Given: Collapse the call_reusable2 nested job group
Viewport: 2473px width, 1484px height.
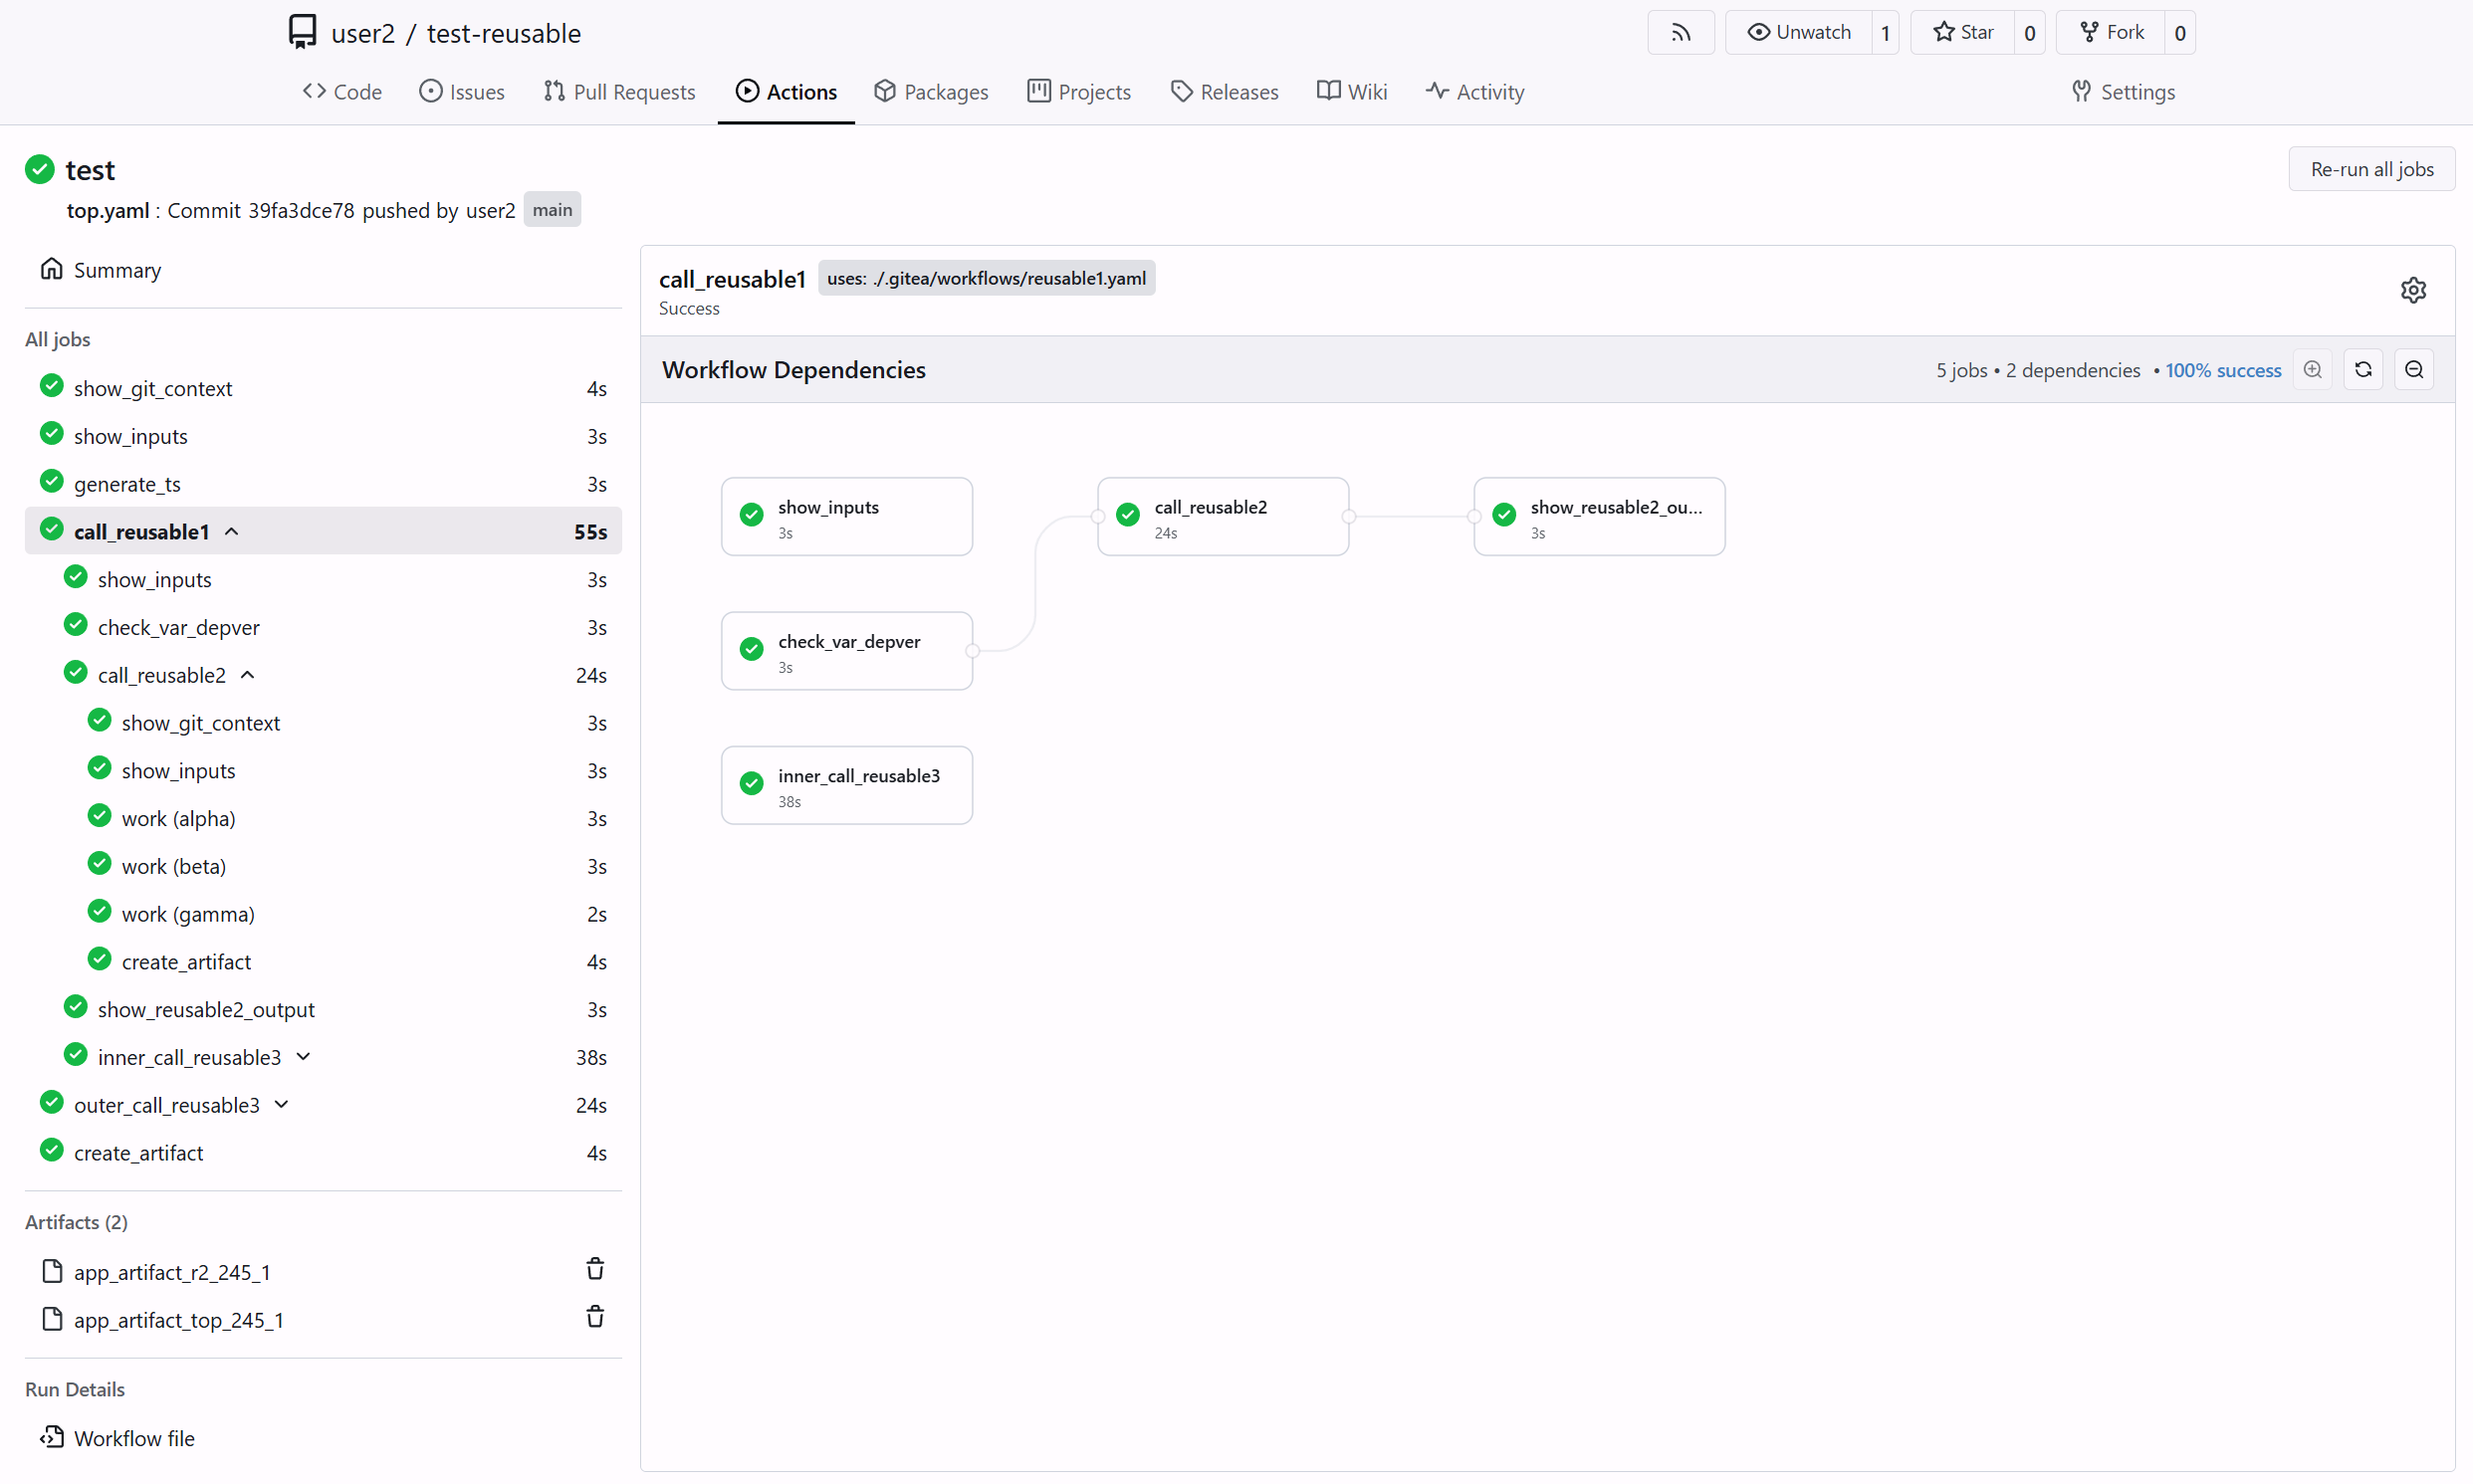Looking at the screenshot, I should click(248, 675).
